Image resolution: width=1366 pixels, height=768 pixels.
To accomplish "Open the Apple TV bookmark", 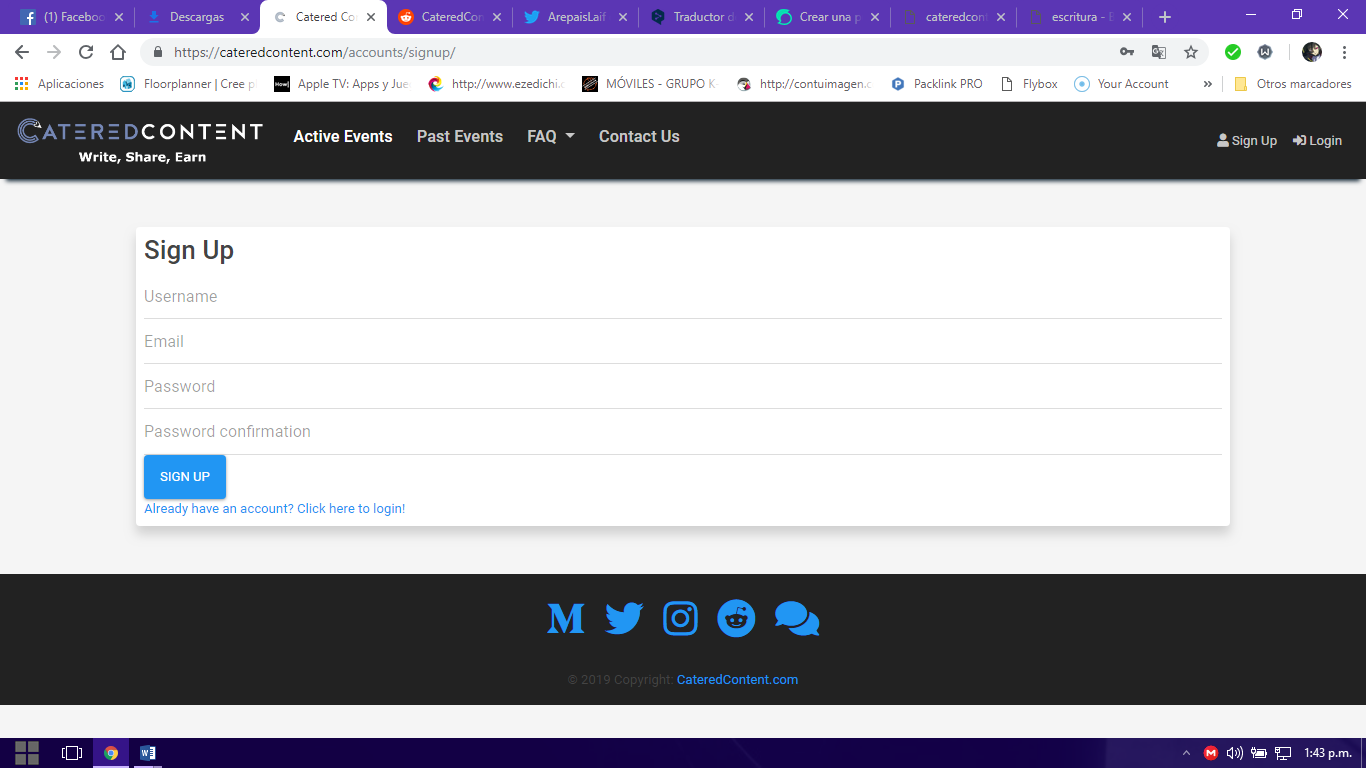I will [x=341, y=84].
